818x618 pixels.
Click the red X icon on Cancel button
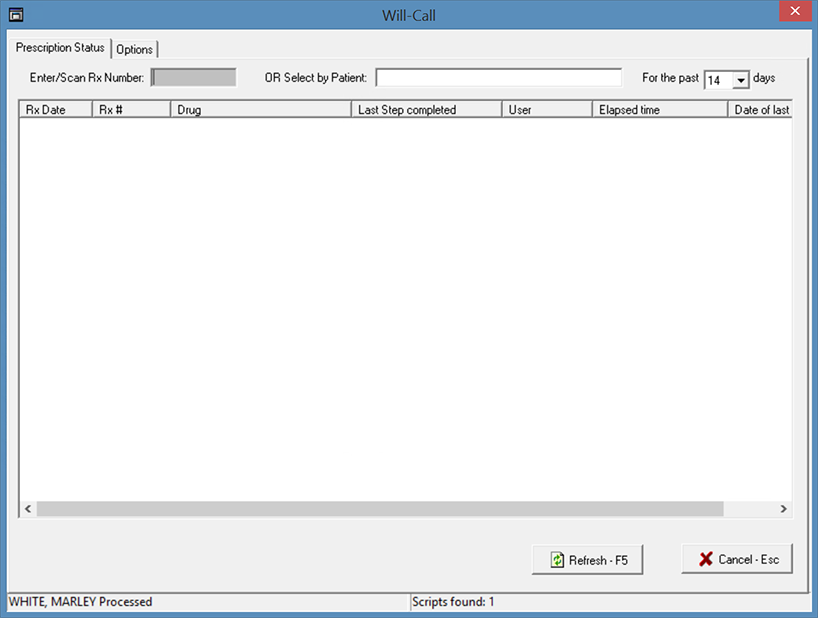click(x=705, y=560)
